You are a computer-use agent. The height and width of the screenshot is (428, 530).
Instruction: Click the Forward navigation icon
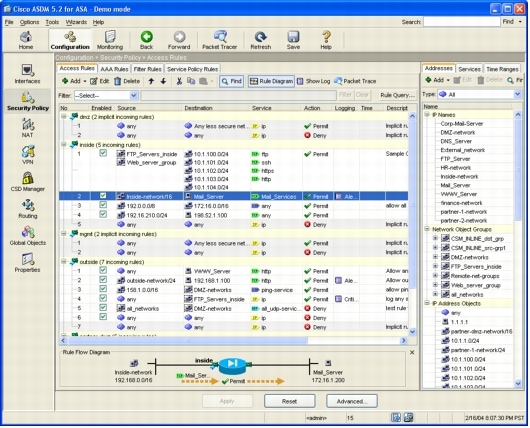coord(179,40)
